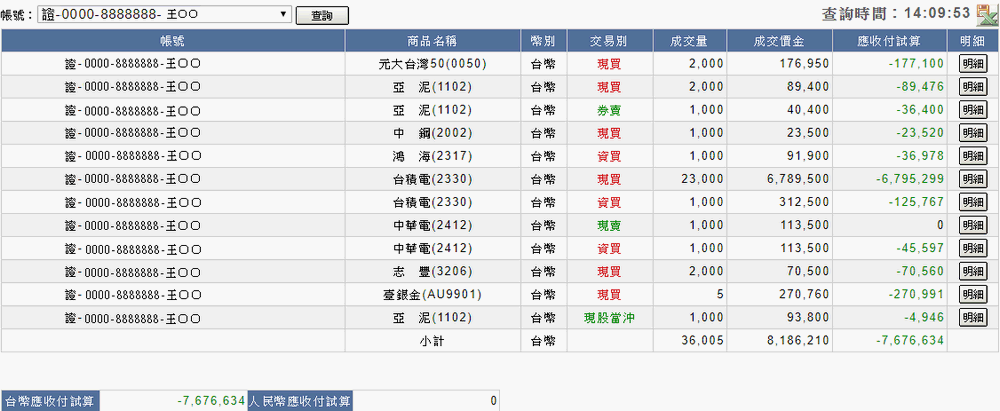View 明細 for 台積電(2330) 現買 row
1000x411 pixels.
[x=973, y=178]
